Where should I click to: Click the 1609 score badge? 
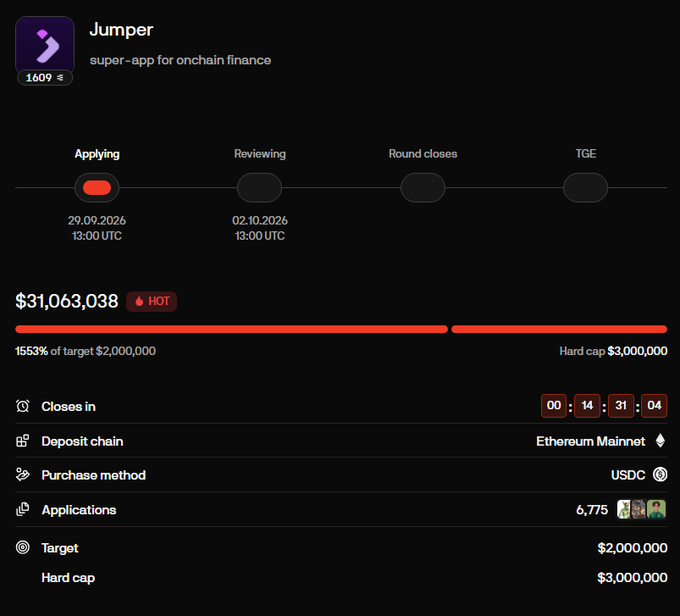click(x=45, y=78)
